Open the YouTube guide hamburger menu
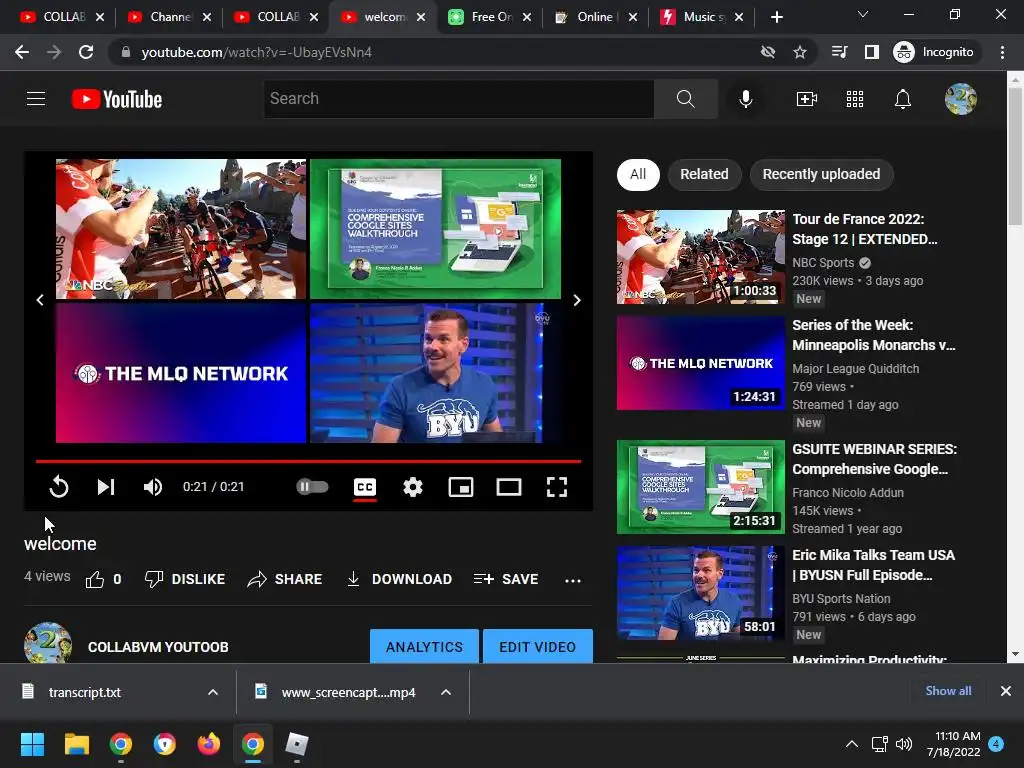This screenshot has height=768, width=1024. pyautogui.click(x=36, y=99)
